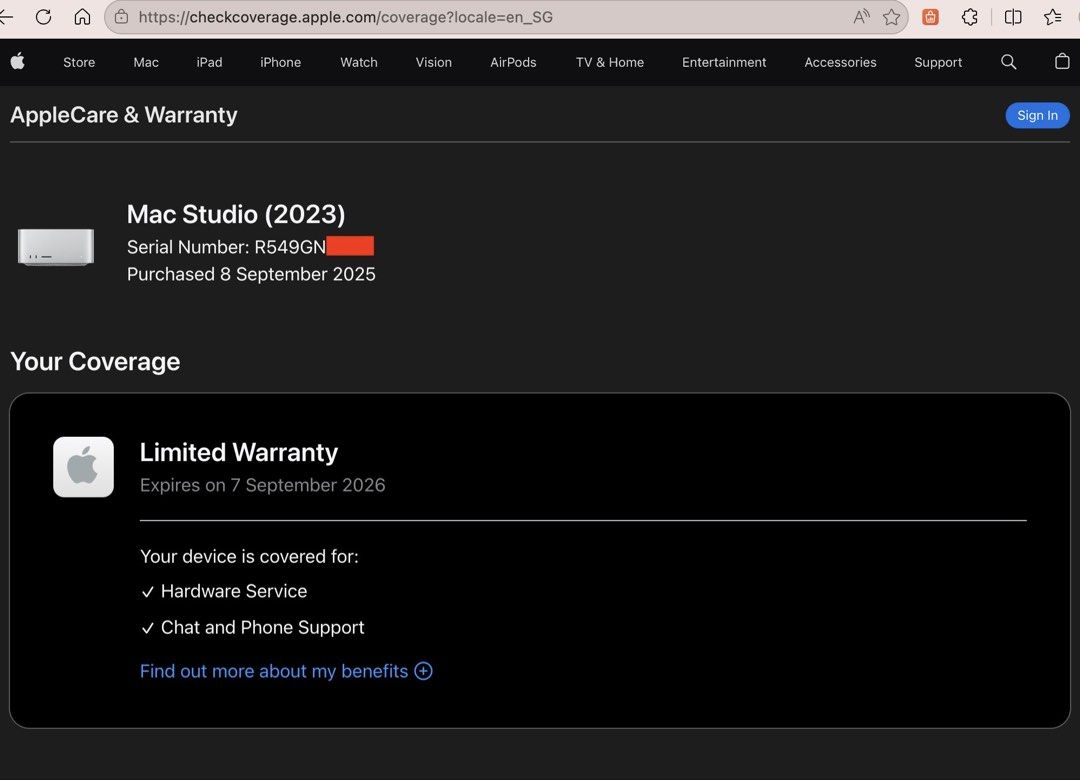Click the Sign In button
The width and height of the screenshot is (1080, 780).
pos(1037,115)
